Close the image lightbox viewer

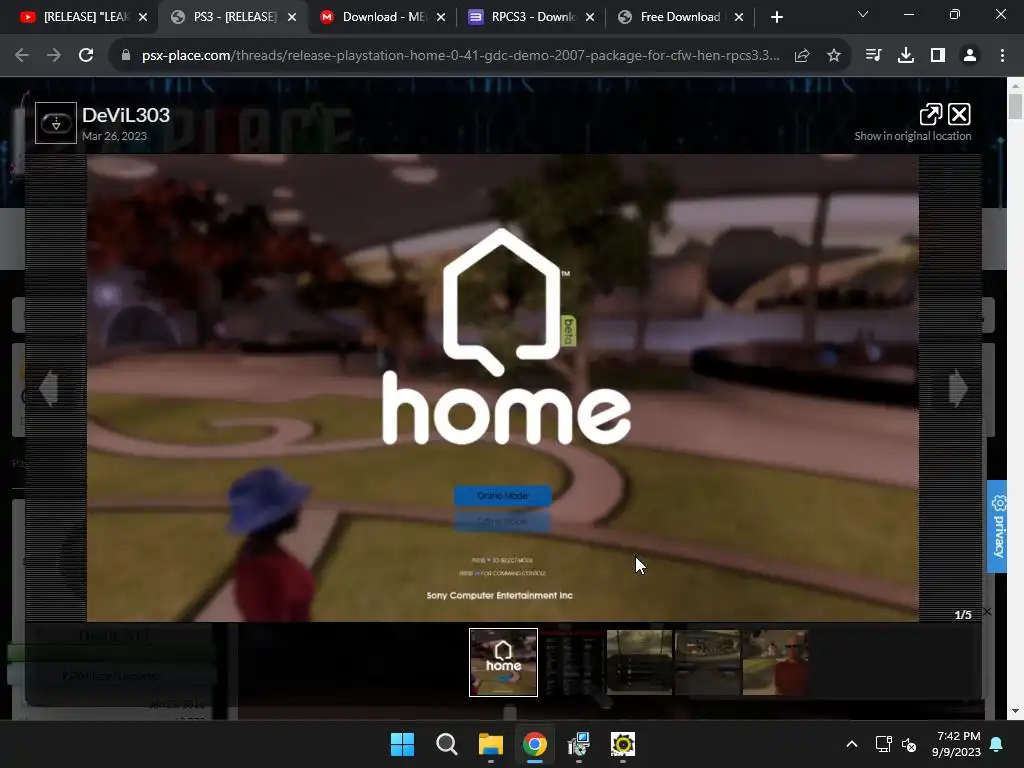(x=959, y=114)
